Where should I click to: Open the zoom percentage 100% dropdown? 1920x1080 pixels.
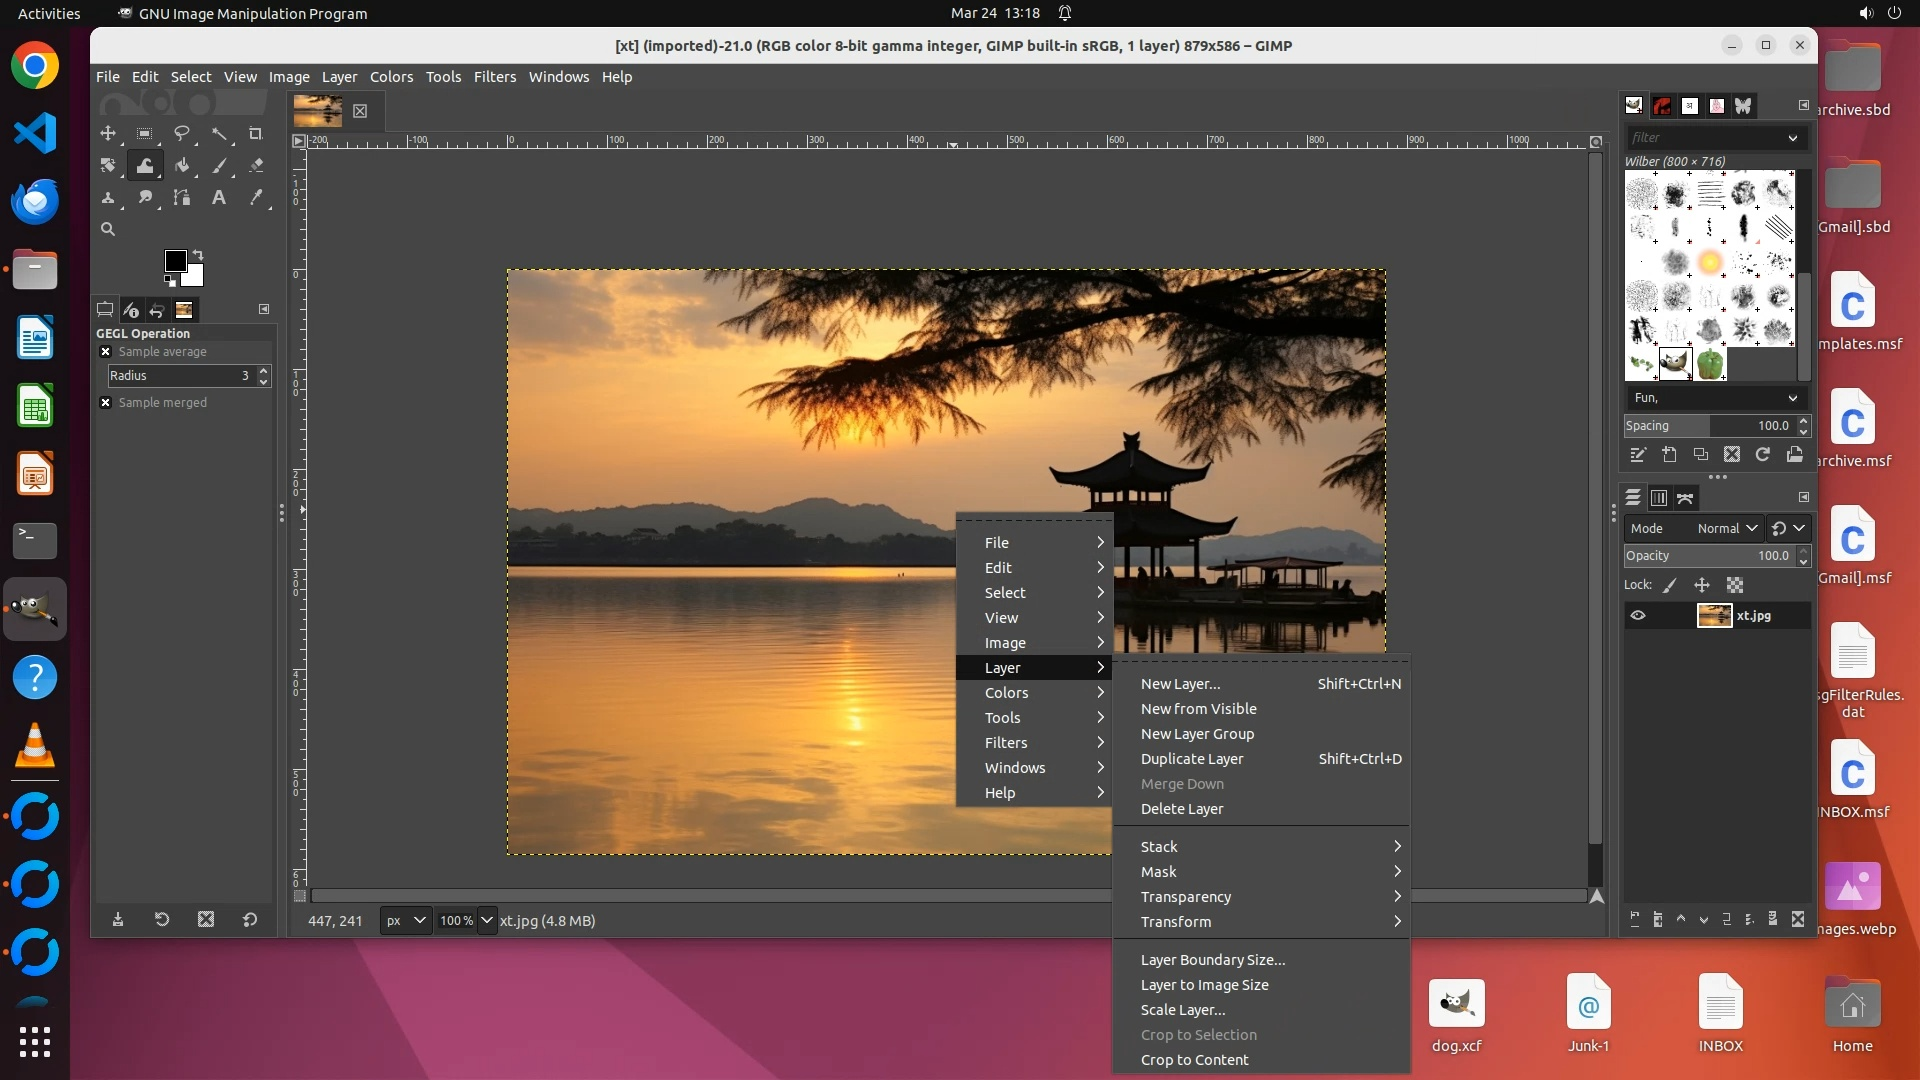[487, 920]
